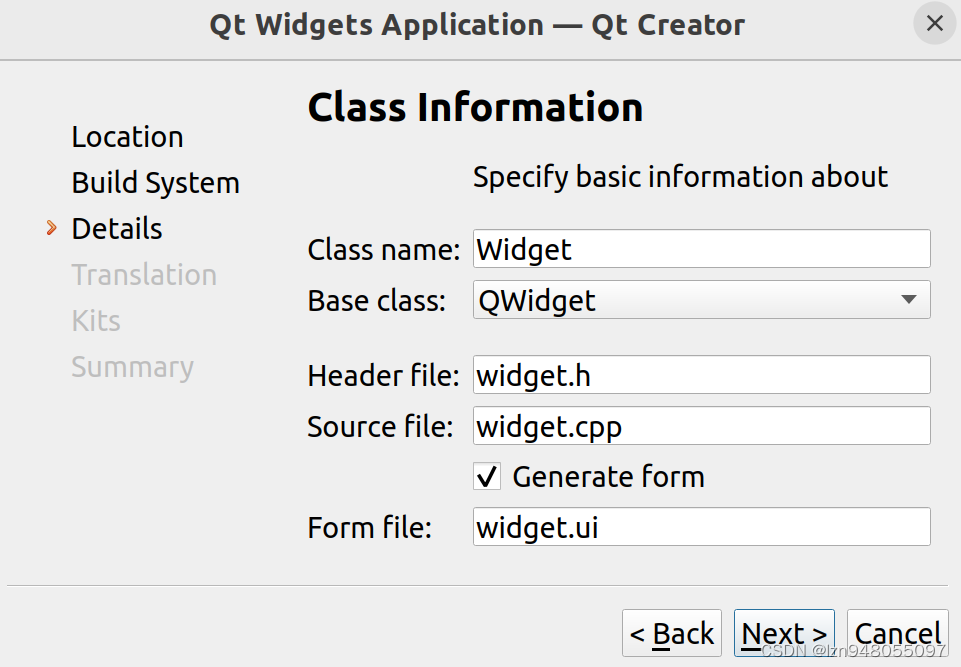Click the Kits step in sidebar
The height and width of the screenshot is (667, 961).
pyautogui.click(x=96, y=321)
